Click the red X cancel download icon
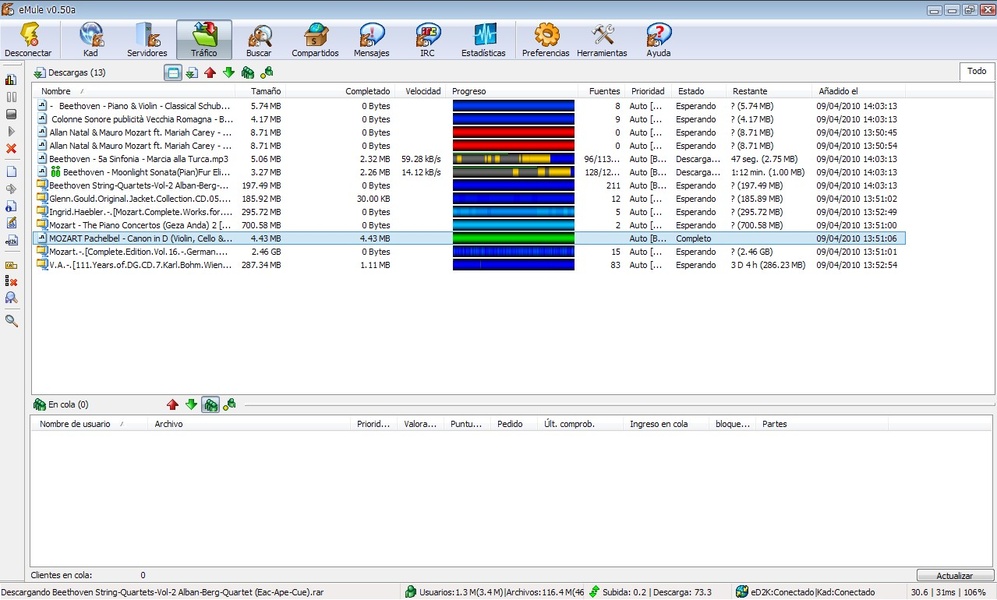The image size is (997, 600). coord(11,149)
